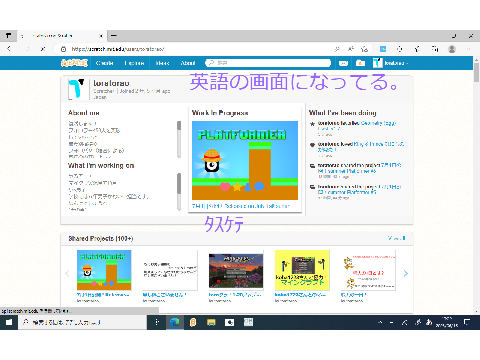
Task: Open the first shared project PLATFORMER thumbnail
Action: pos(104,270)
